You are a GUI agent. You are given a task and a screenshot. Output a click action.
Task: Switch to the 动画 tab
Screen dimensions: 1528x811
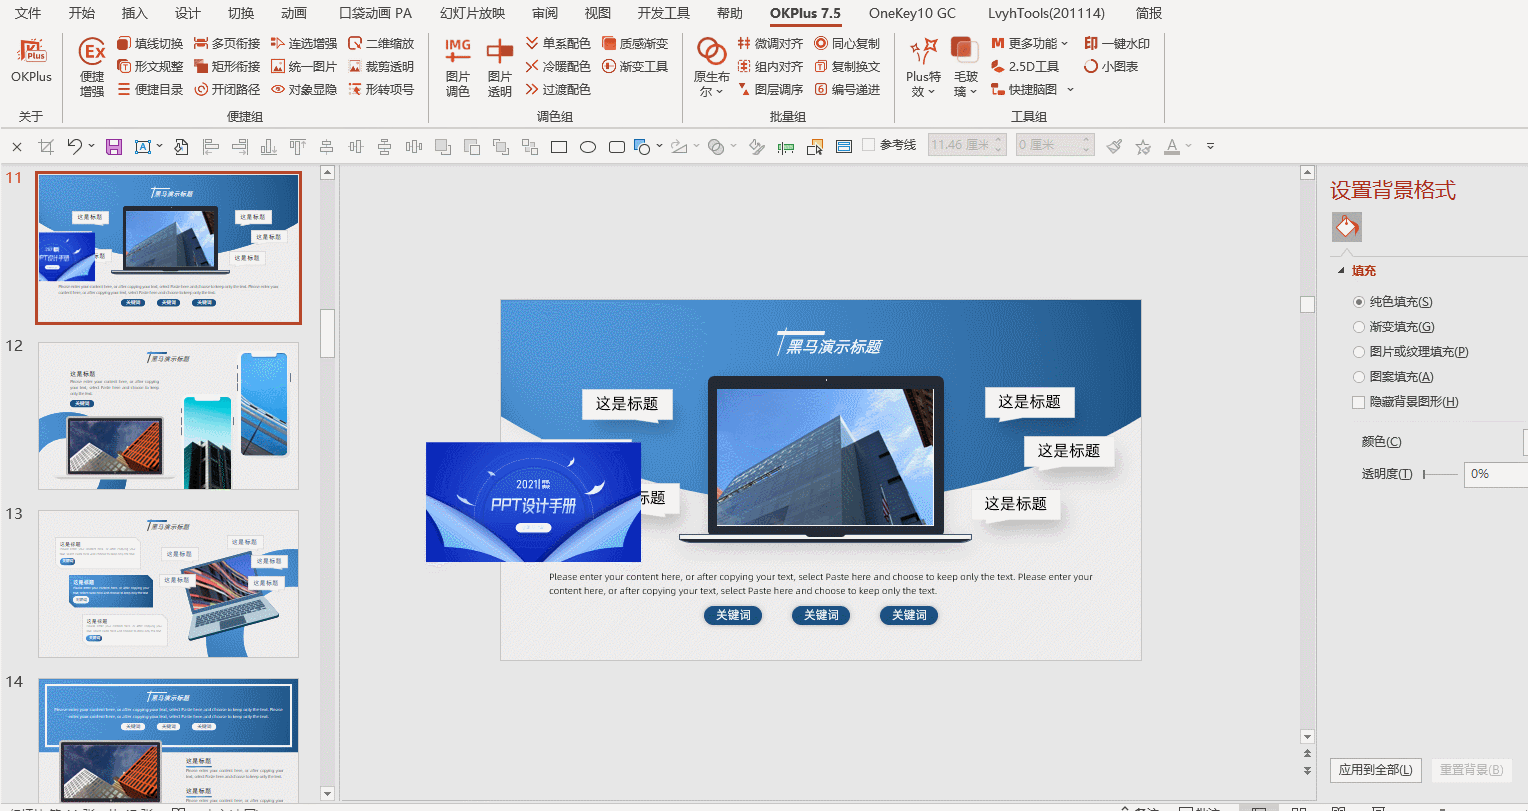[294, 14]
